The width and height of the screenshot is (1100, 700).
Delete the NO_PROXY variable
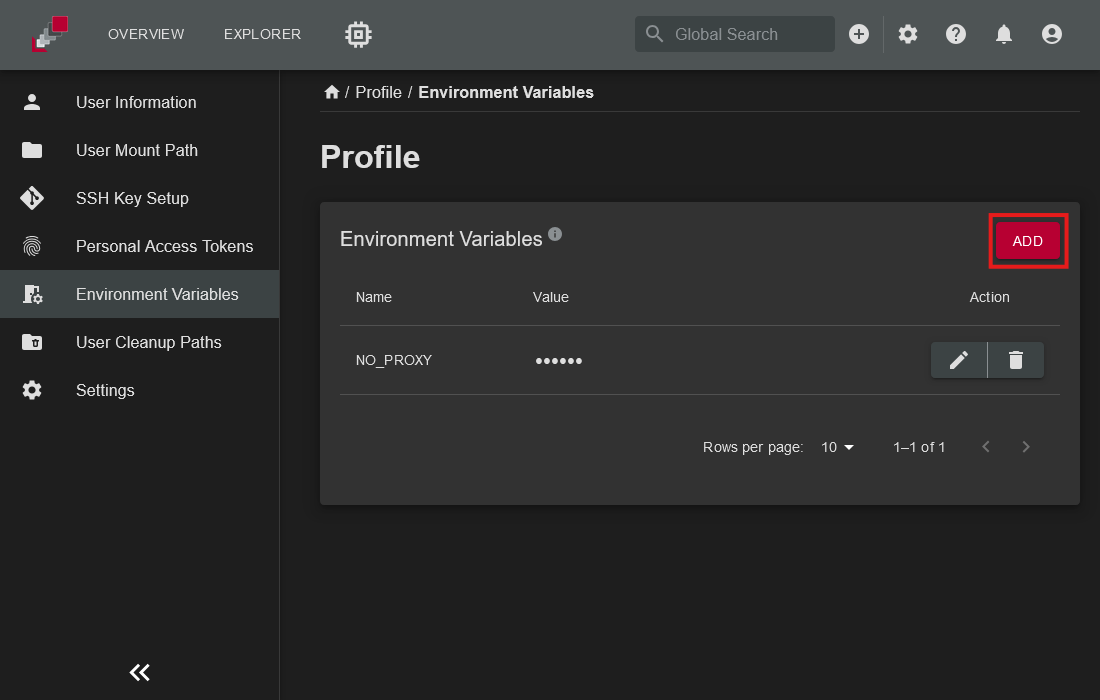pos(1016,360)
